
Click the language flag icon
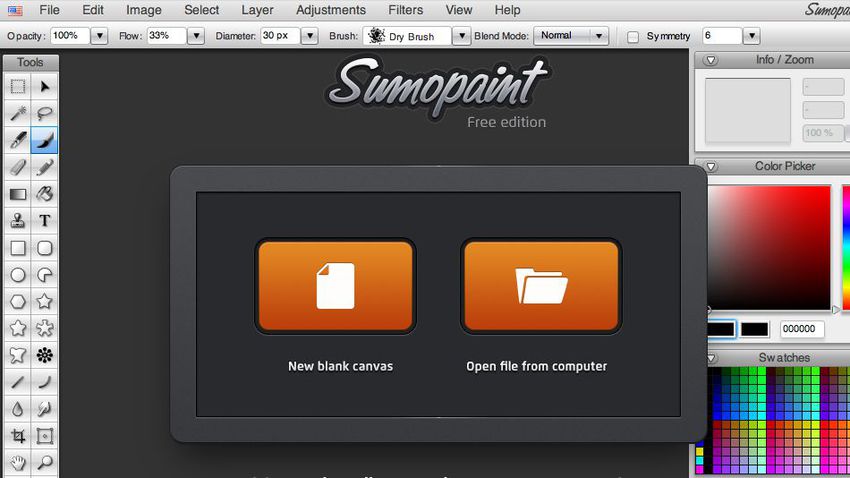point(15,10)
